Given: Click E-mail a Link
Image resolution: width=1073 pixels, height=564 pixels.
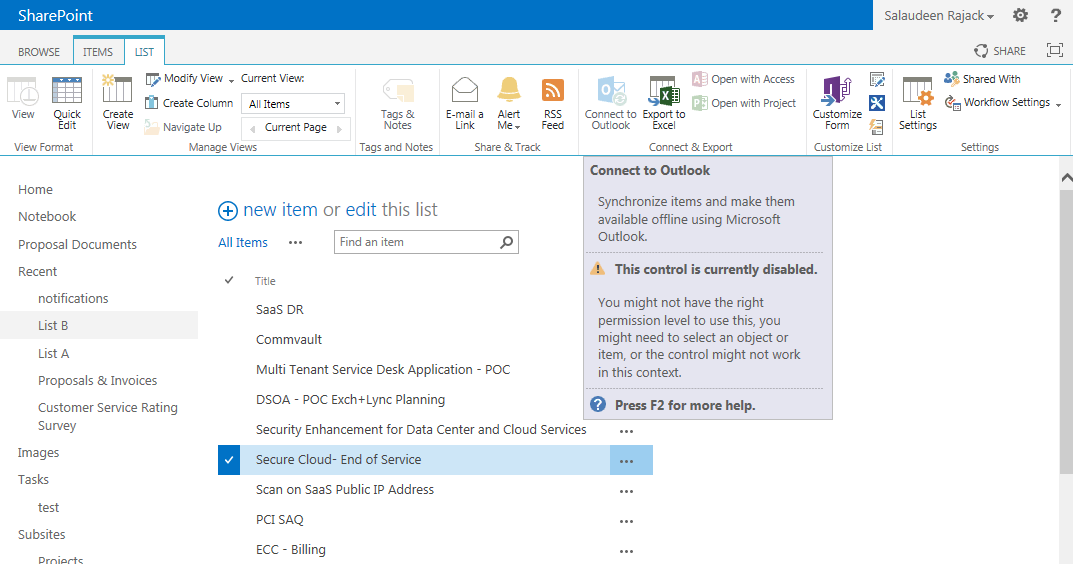Looking at the screenshot, I should 465,103.
